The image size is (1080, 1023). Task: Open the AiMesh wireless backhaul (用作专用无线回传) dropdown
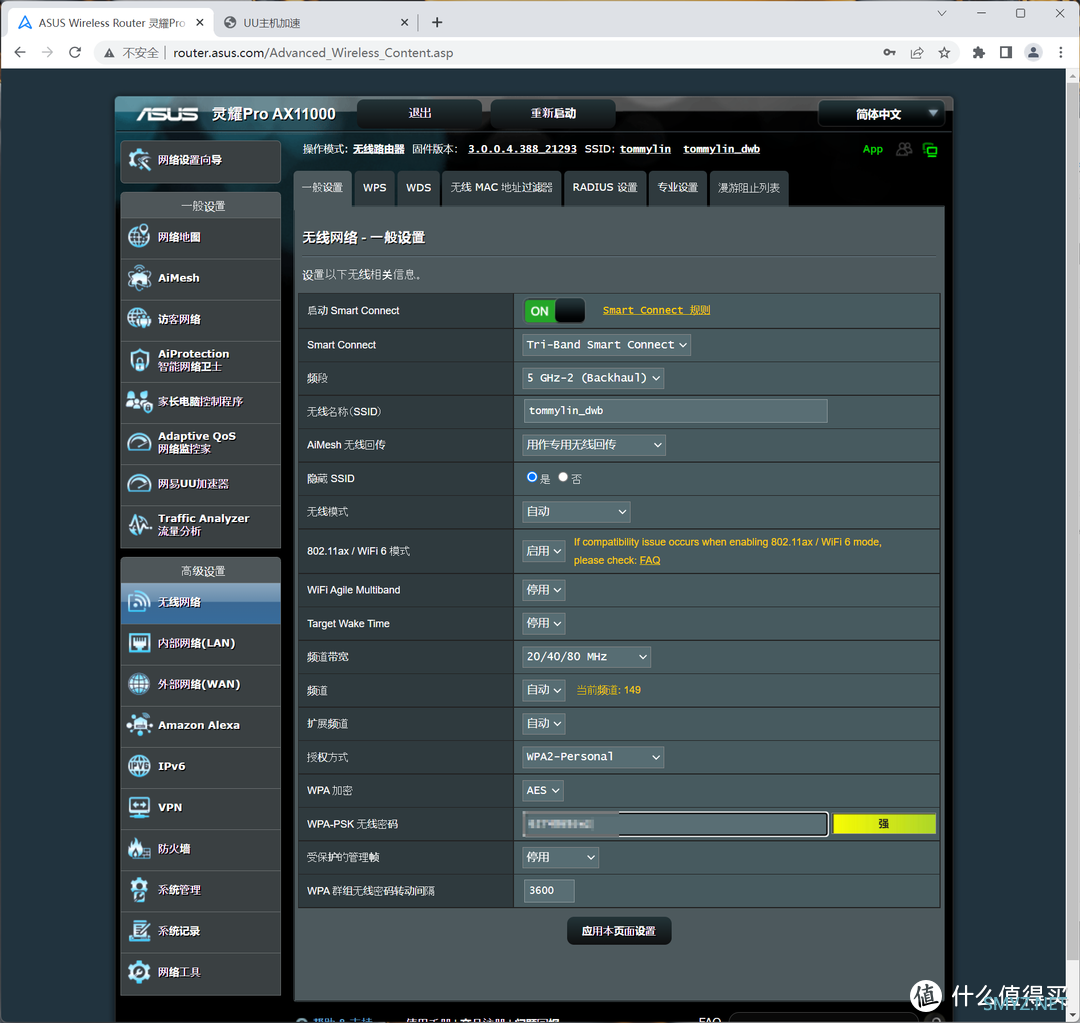(x=594, y=445)
